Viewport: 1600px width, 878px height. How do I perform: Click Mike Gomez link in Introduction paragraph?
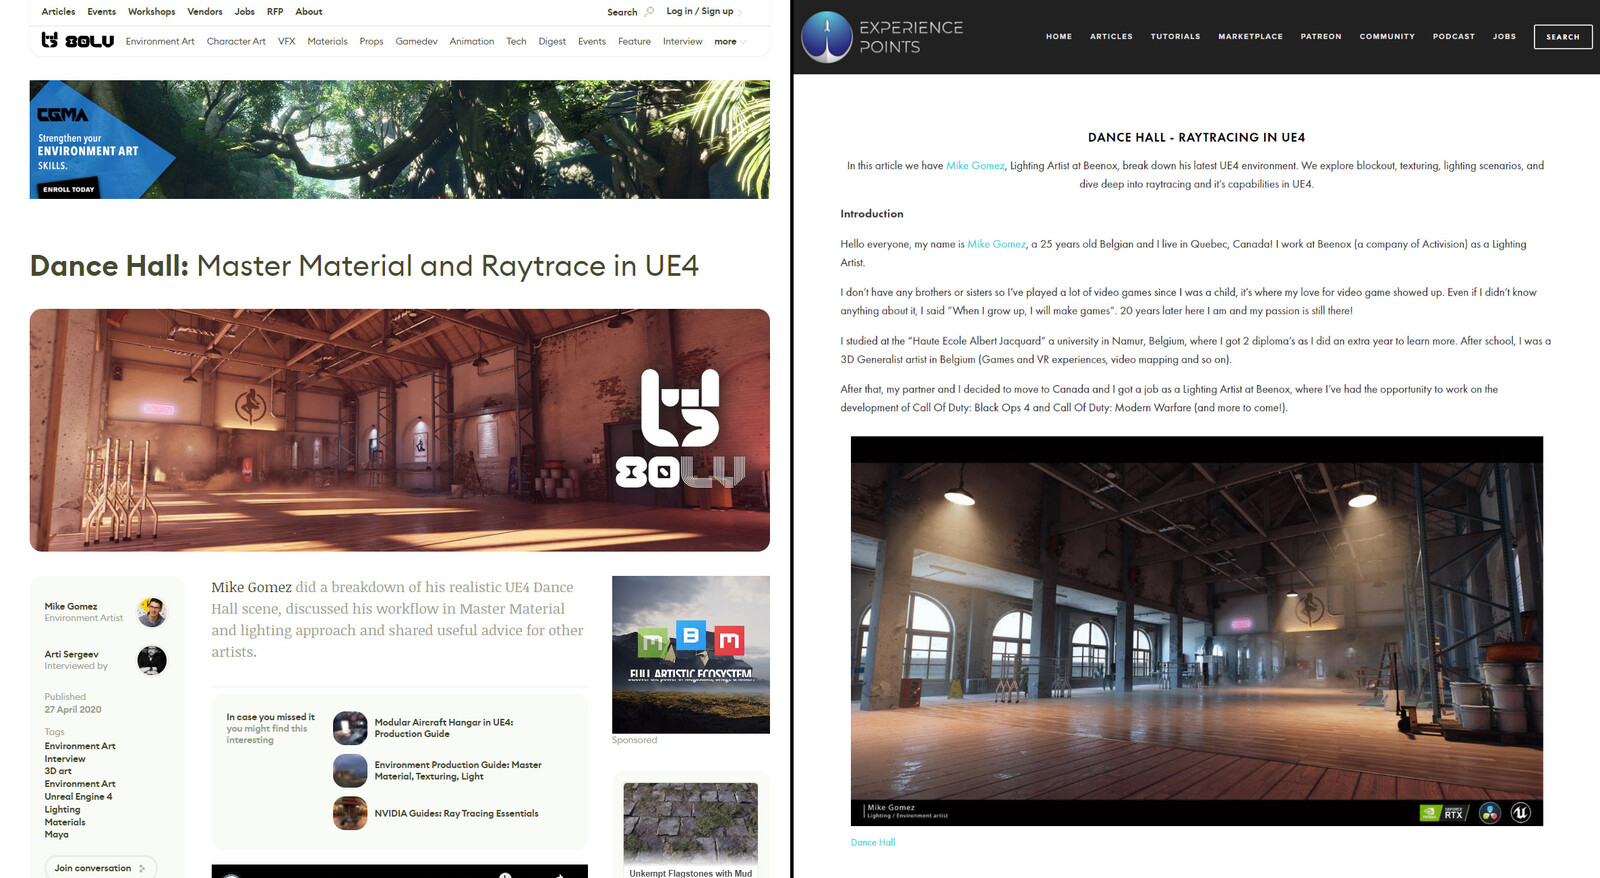click(996, 244)
